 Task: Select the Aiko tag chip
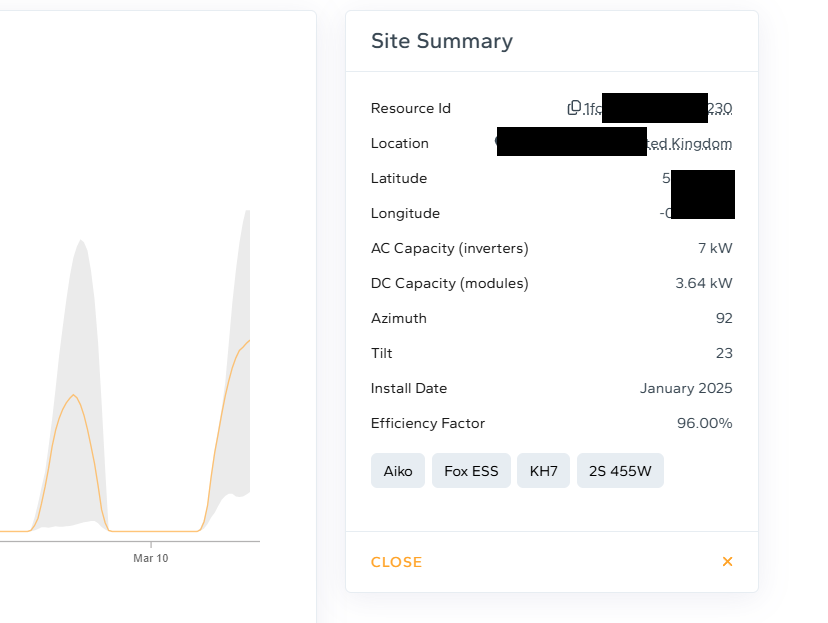[x=398, y=471]
